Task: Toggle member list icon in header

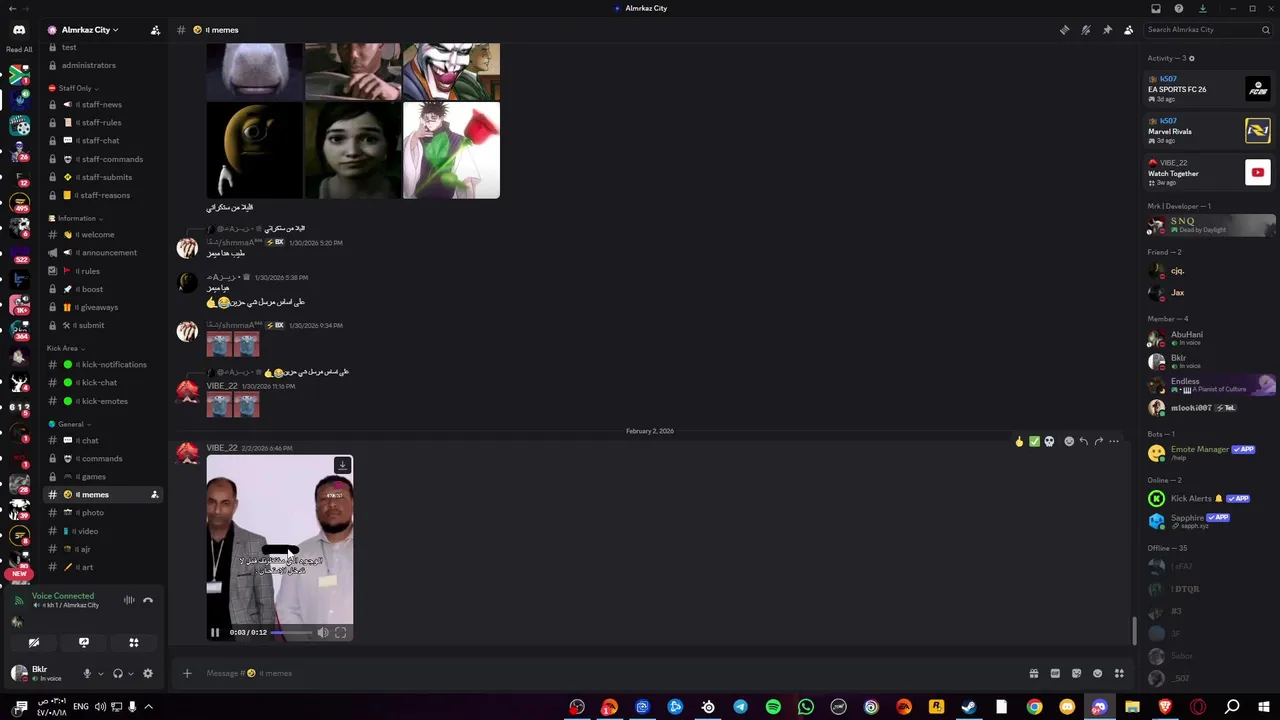Action: point(1128,30)
